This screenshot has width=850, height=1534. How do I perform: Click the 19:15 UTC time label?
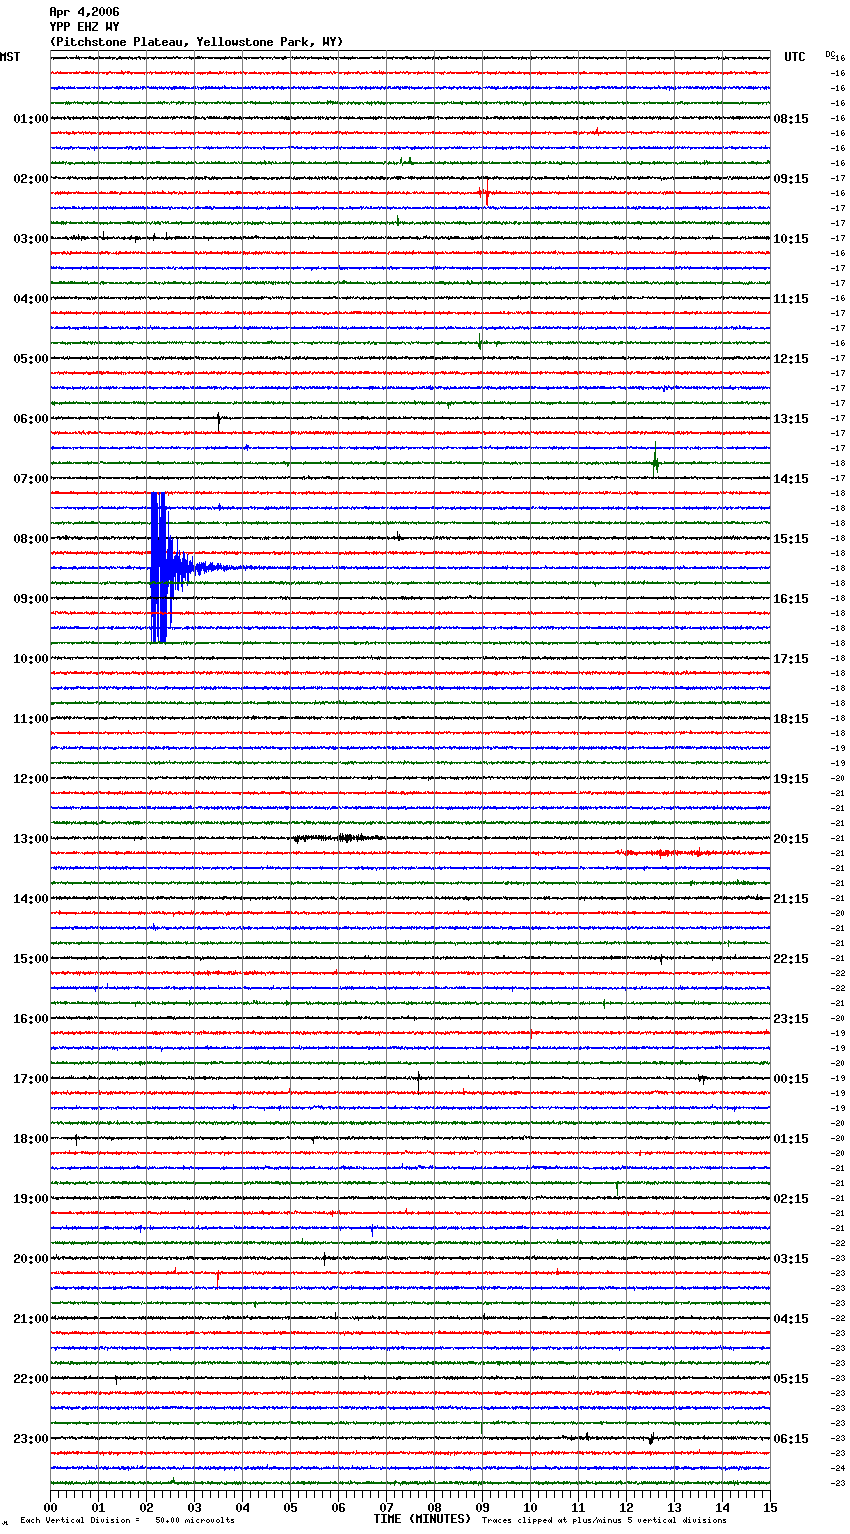(791, 779)
